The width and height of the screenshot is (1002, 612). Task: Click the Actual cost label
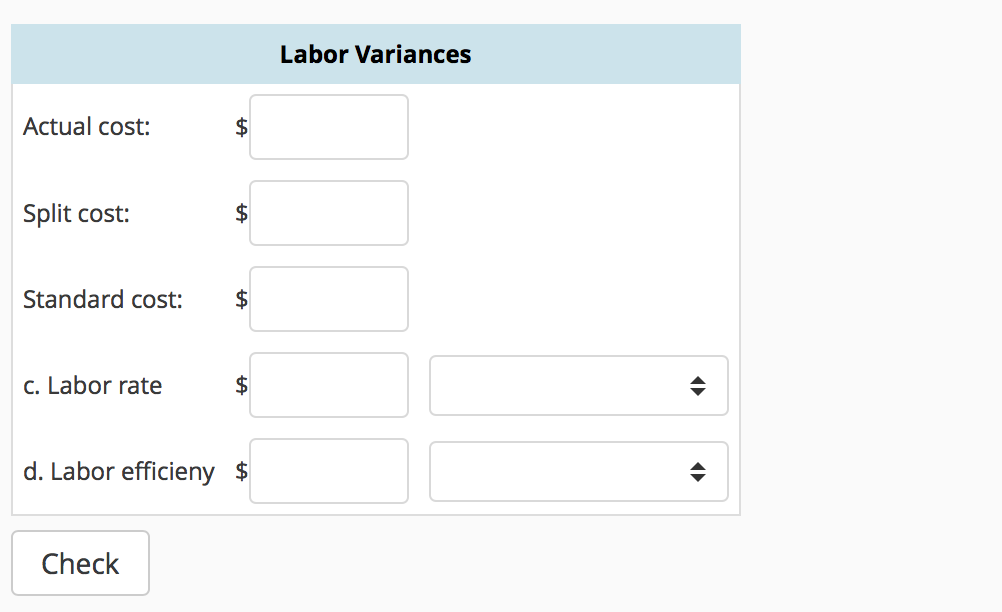point(86,126)
